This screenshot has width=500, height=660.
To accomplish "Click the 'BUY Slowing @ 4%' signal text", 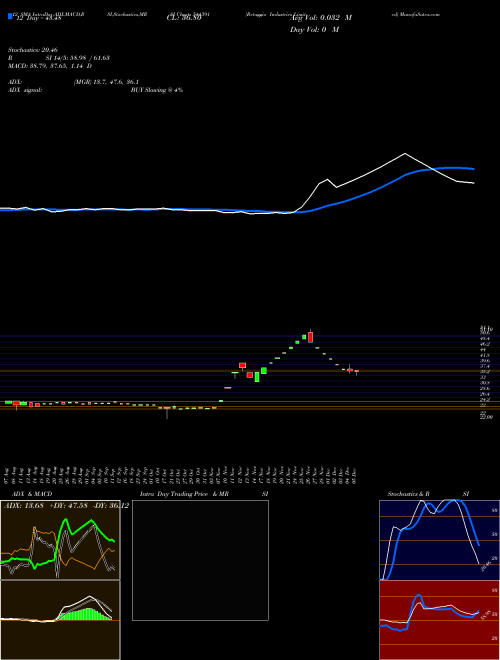I will tap(157, 90).
